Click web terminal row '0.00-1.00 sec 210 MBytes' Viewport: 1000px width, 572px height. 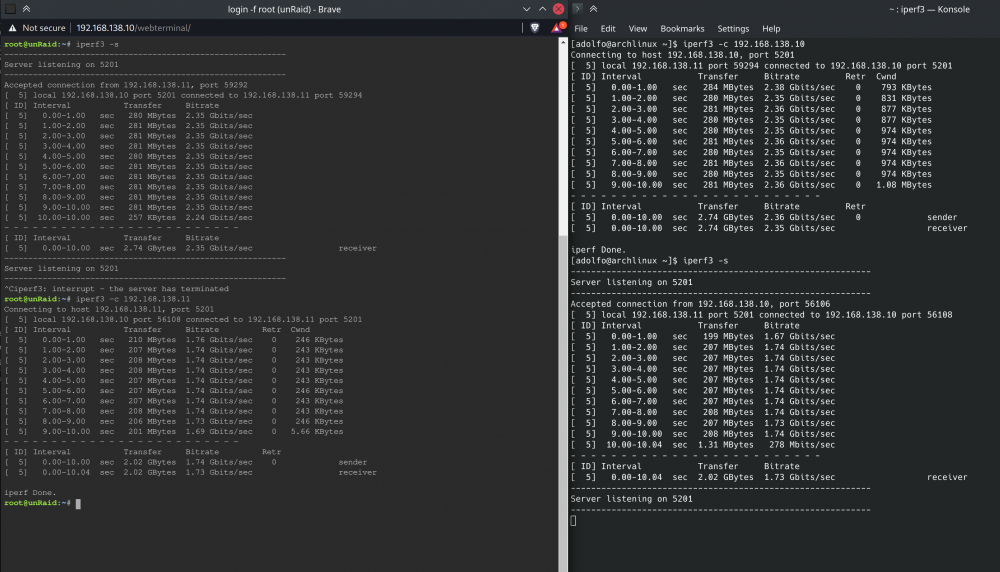coord(173,340)
